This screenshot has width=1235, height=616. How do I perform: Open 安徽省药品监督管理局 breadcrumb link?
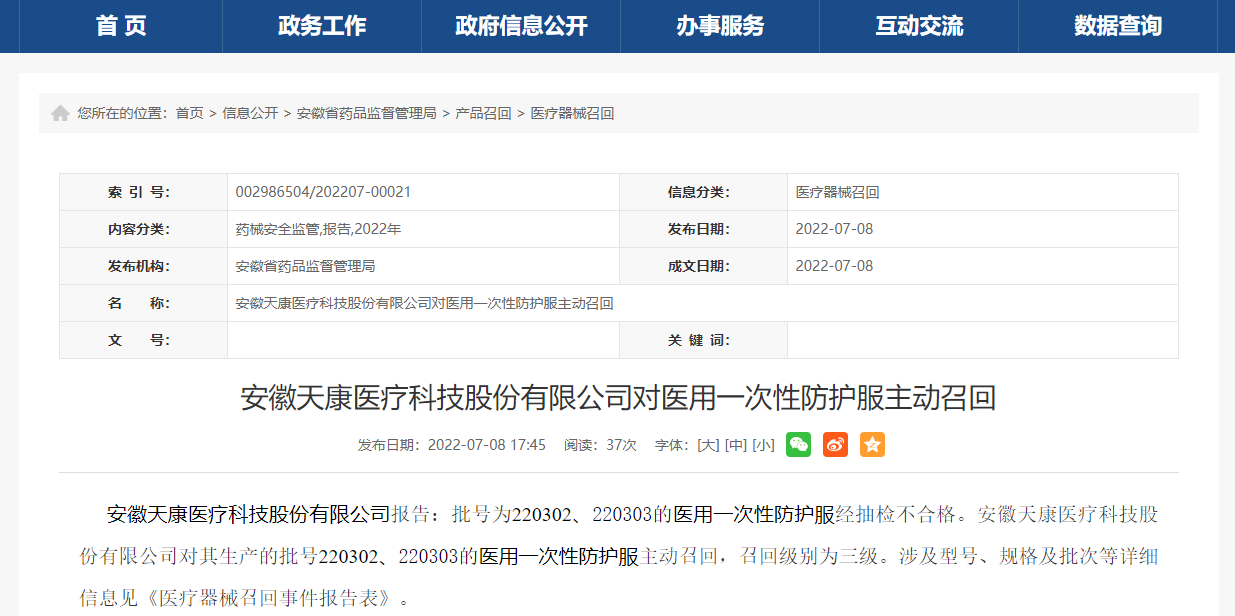pos(366,114)
